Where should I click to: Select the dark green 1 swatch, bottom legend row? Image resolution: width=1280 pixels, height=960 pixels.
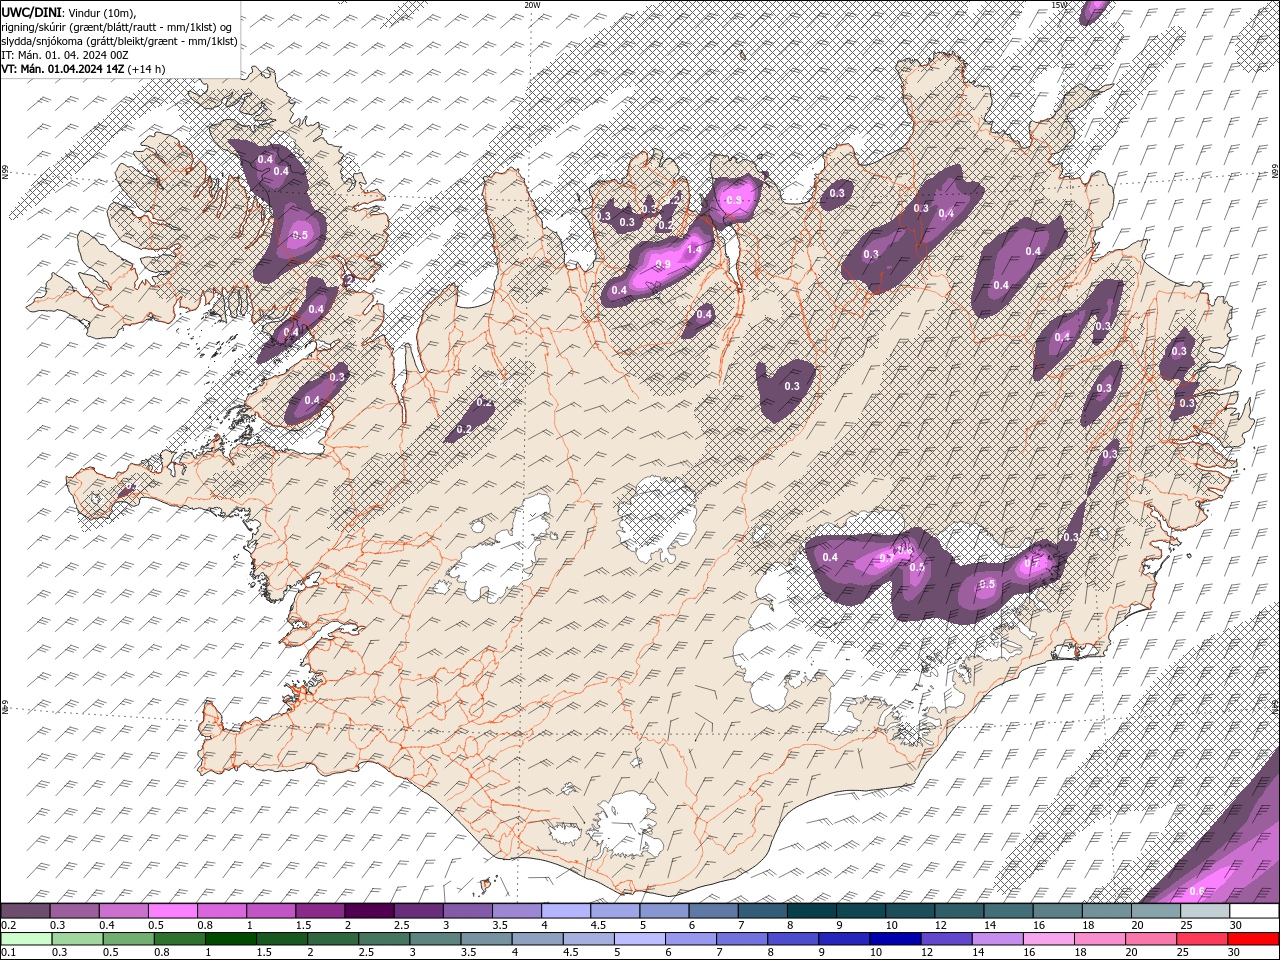coord(231,939)
